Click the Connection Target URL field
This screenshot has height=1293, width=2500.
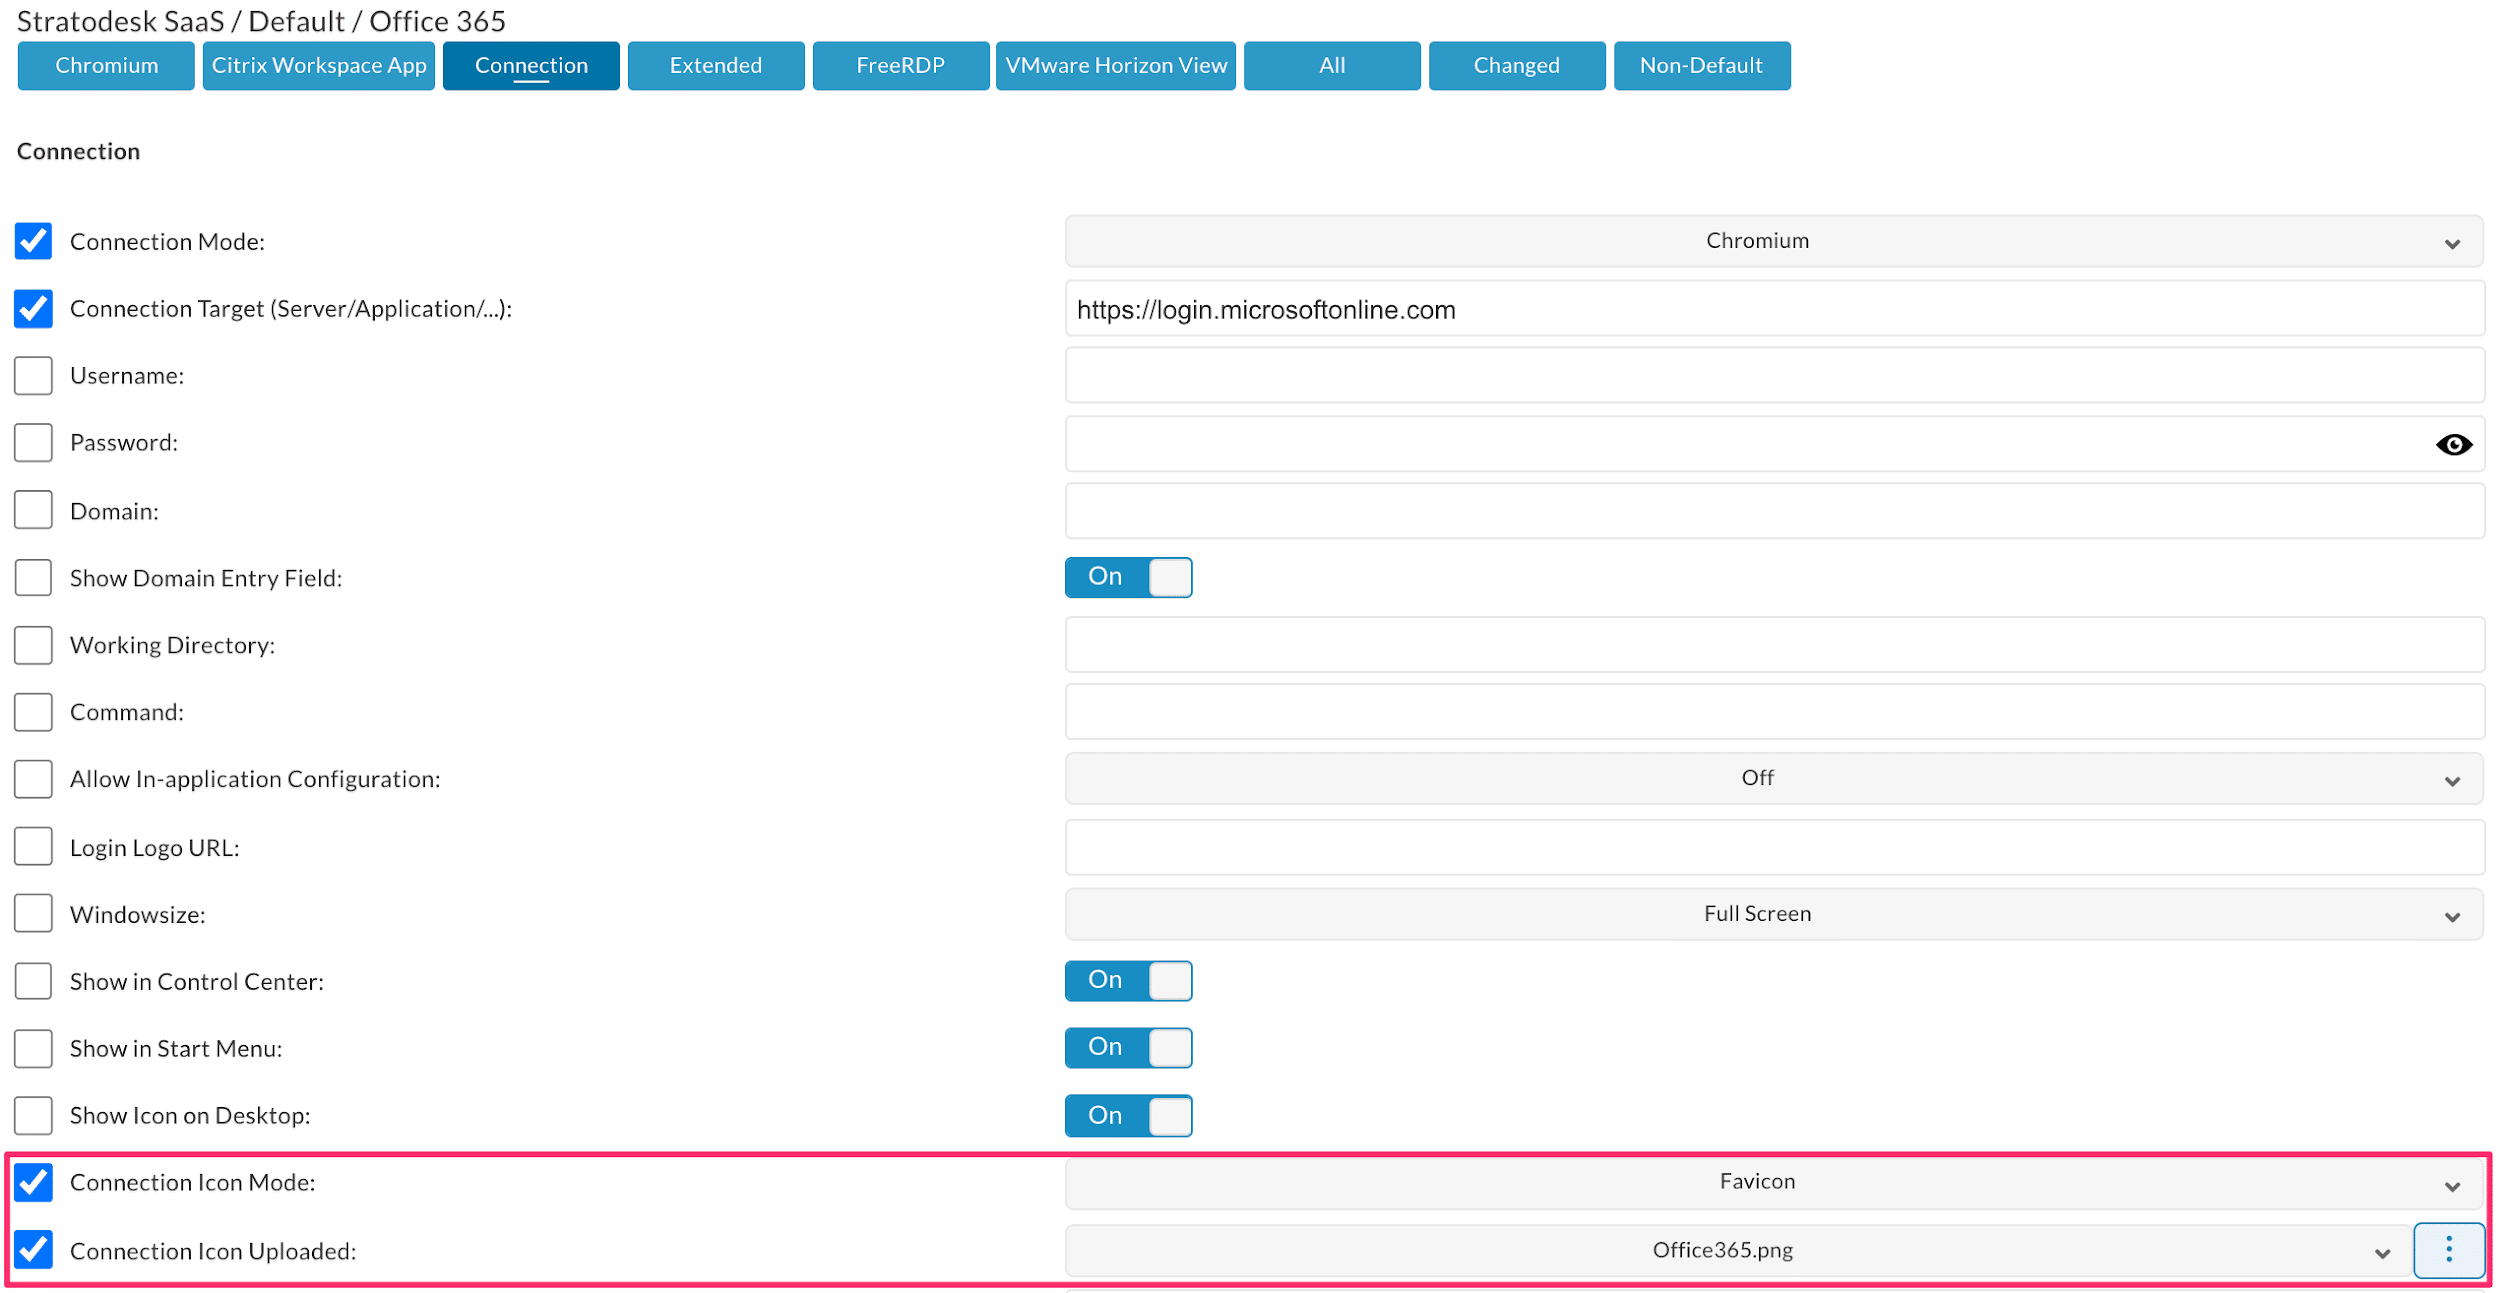point(1775,309)
